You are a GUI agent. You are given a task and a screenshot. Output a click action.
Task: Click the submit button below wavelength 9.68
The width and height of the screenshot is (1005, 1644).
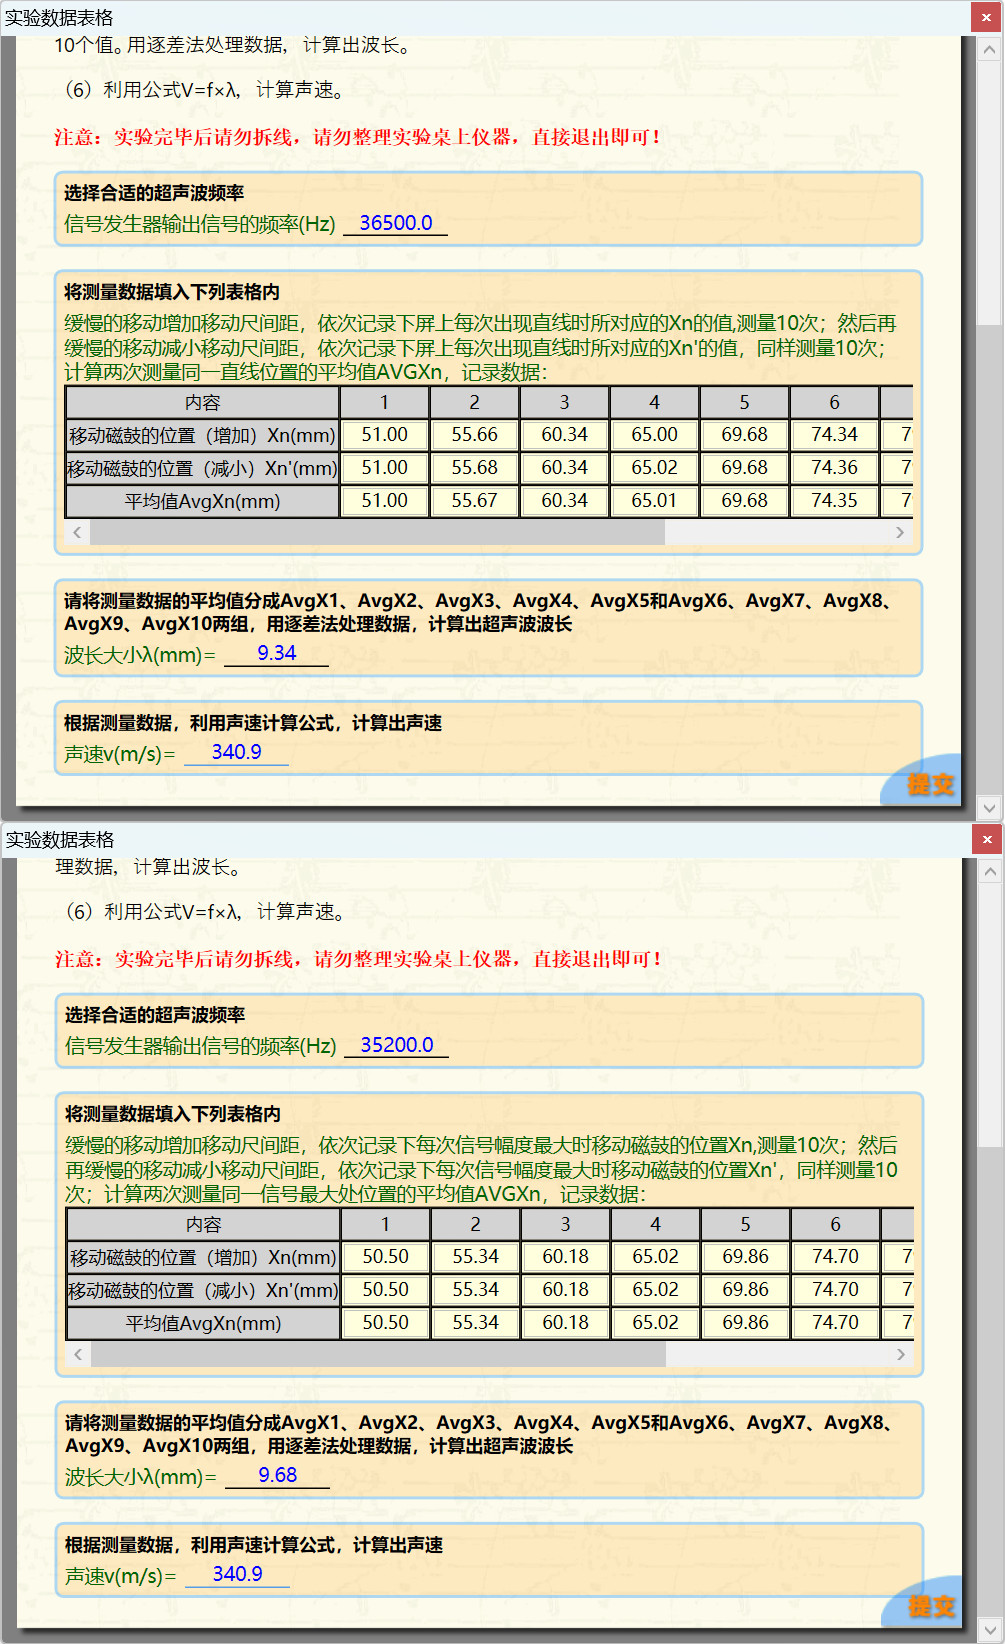pyautogui.click(x=930, y=1606)
